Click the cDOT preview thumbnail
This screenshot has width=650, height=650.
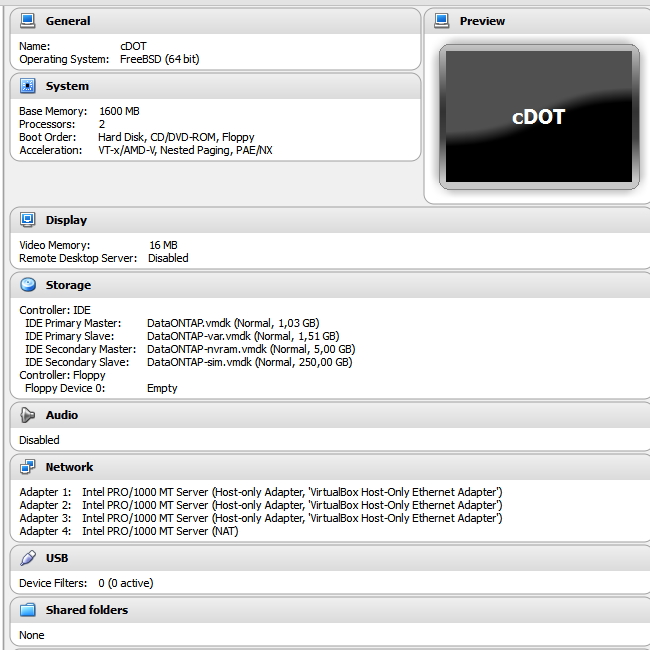pos(538,117)
